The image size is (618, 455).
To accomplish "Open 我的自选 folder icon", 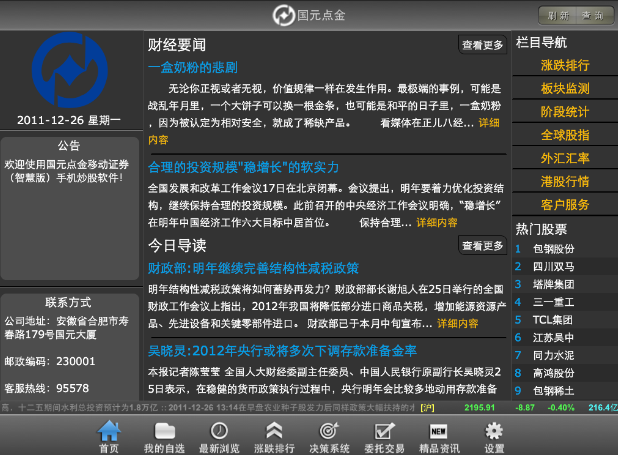I will (165, 437).
